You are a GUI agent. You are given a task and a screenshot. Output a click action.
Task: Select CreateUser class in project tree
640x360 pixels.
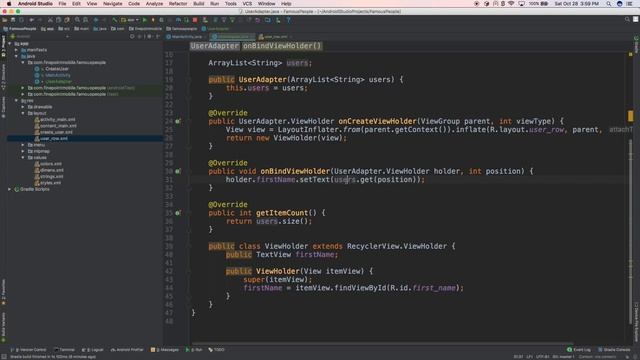[x=57, y=69]
